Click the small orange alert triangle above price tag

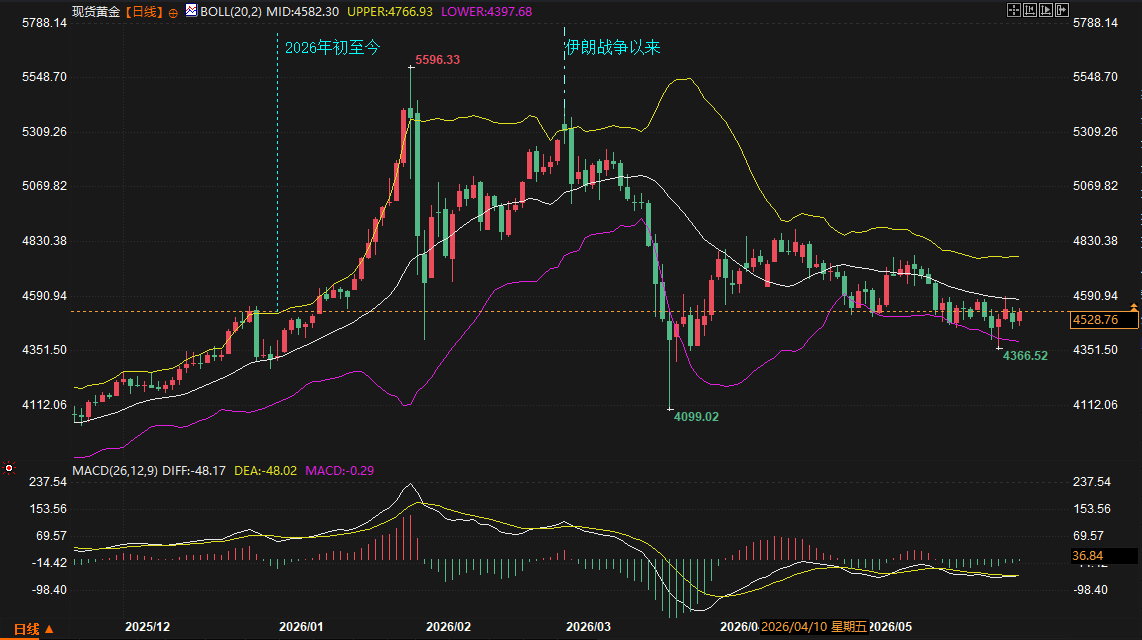click(x=1134, y=307)
